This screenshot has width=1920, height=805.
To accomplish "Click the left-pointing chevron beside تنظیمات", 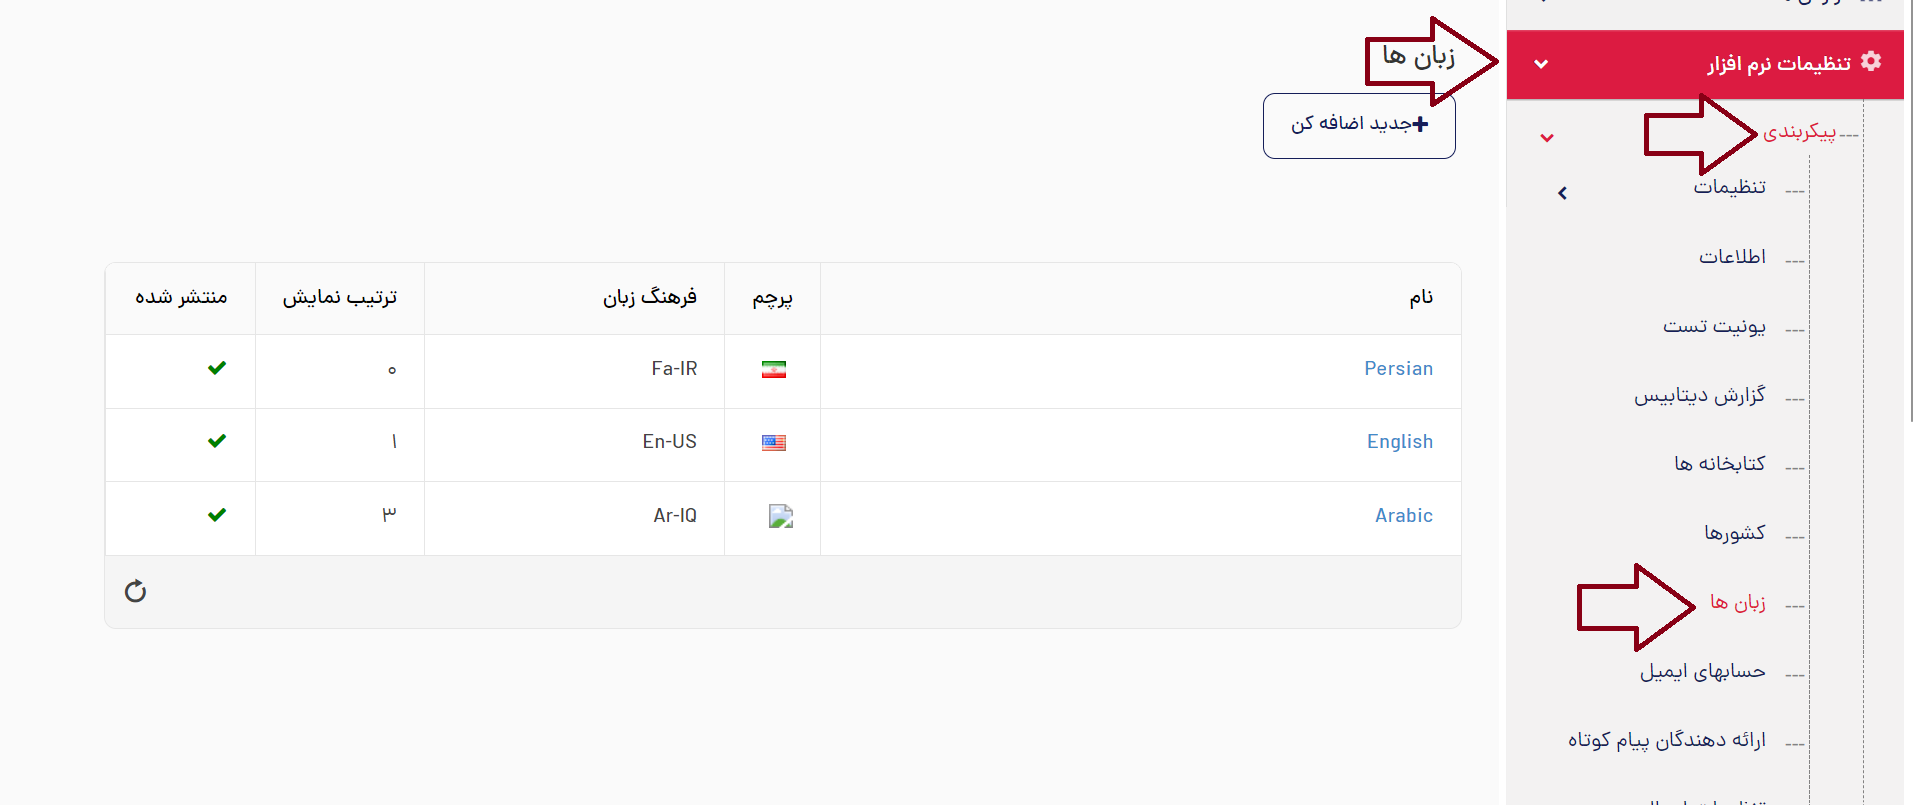I will tap(1562, 192).
